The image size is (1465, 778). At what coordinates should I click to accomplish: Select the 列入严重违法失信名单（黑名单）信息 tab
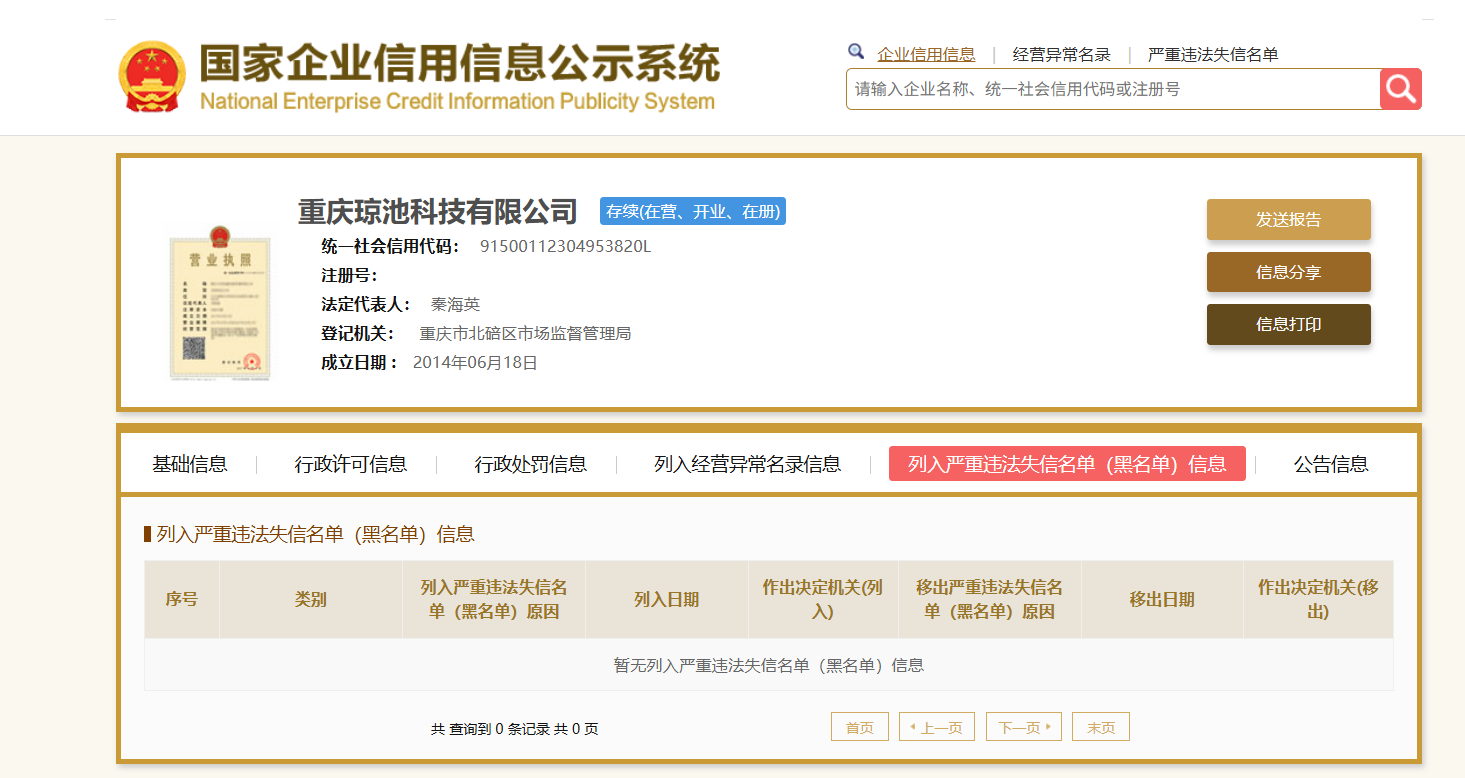click(1067, 464)
